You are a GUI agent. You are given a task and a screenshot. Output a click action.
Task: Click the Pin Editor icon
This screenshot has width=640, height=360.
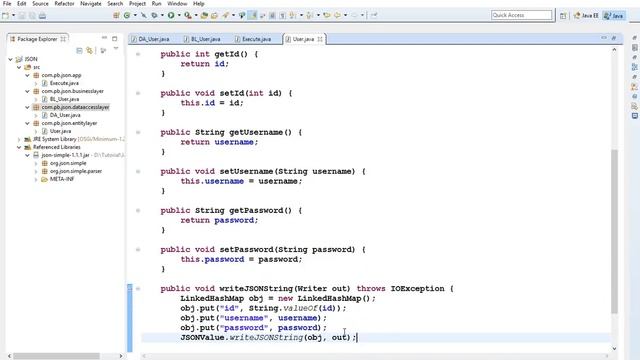coord(374,16)
